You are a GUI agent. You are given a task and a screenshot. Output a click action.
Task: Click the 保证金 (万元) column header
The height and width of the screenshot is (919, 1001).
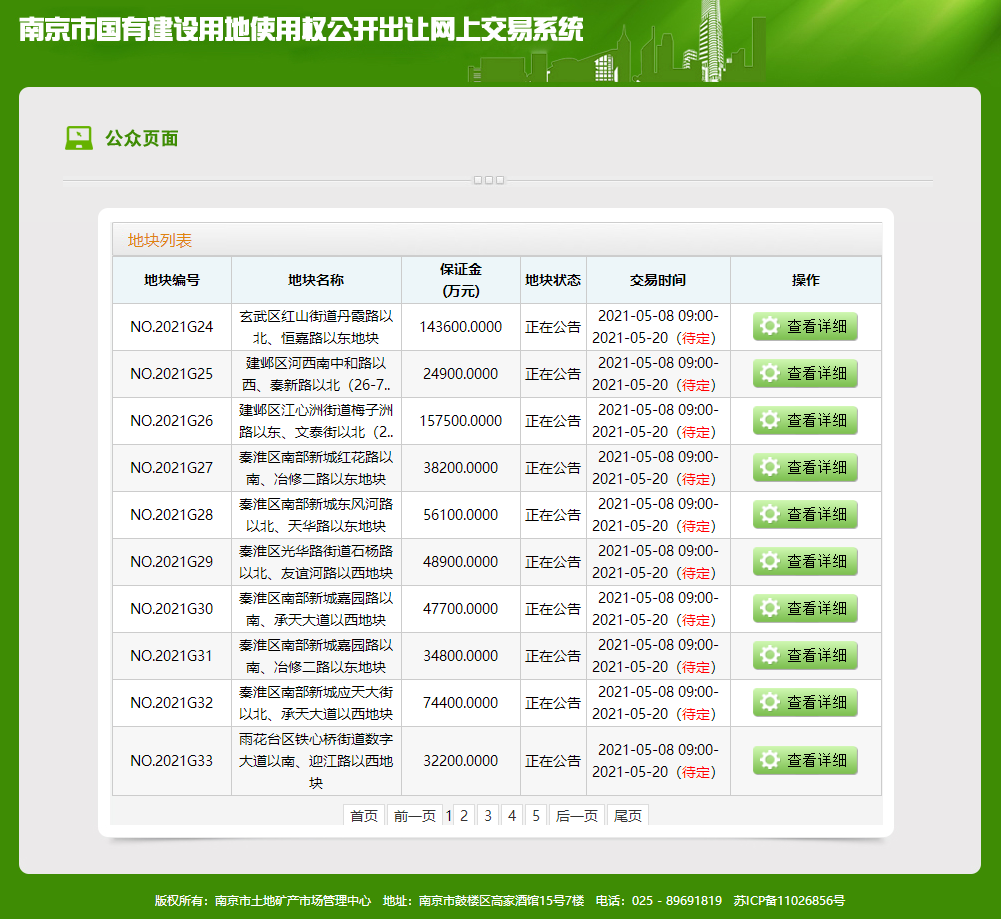tap(460, 280)
